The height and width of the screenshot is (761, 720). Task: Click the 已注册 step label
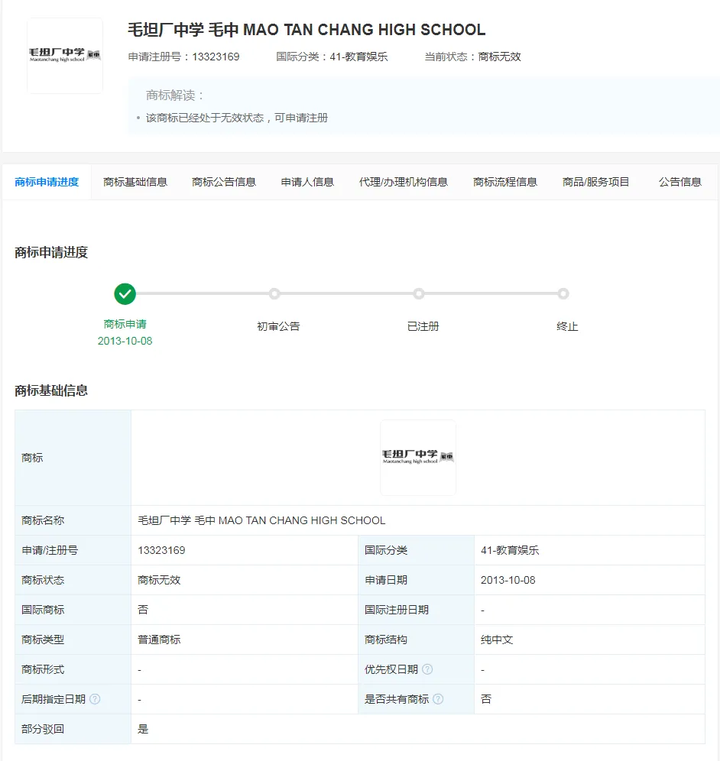[x=423, y=327]
